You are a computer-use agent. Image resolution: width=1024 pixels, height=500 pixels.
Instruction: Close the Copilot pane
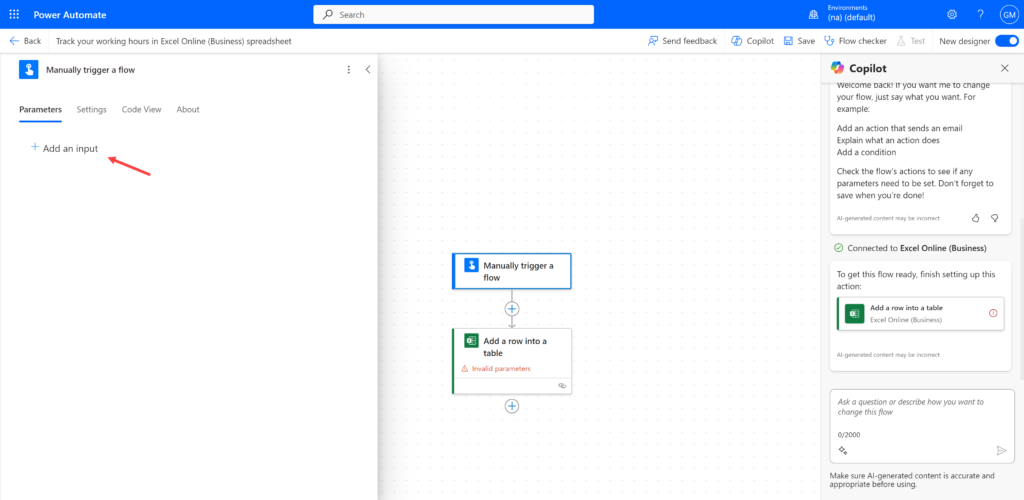1004,68
